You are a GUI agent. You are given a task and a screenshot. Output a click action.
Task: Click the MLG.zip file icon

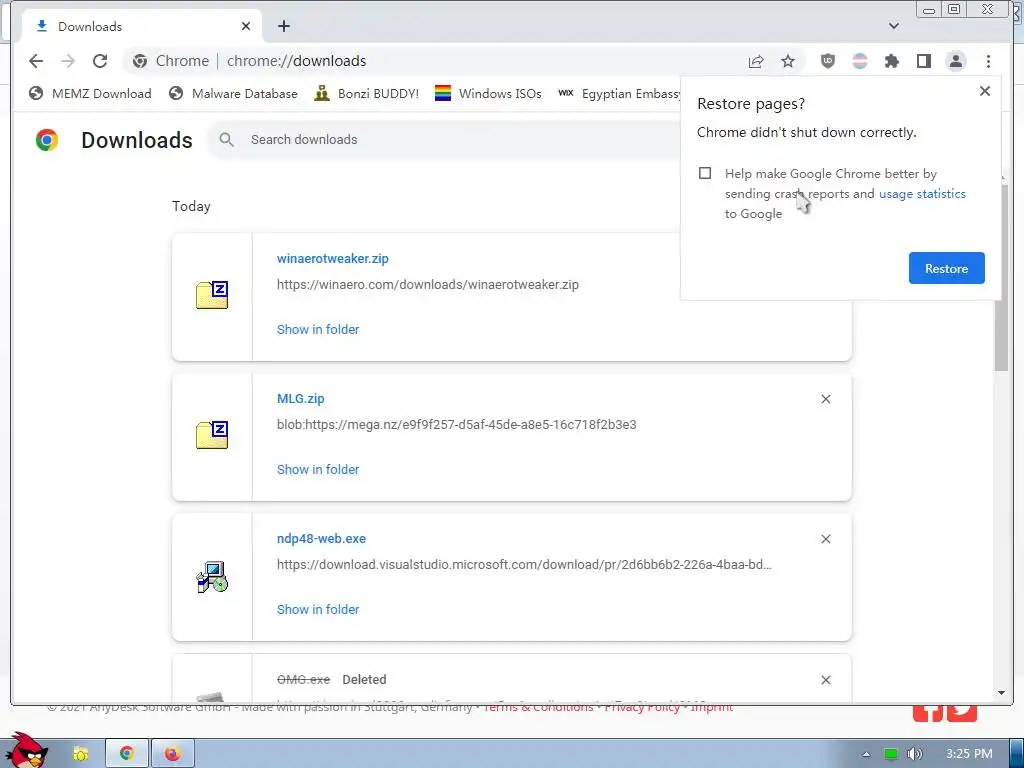212,436
